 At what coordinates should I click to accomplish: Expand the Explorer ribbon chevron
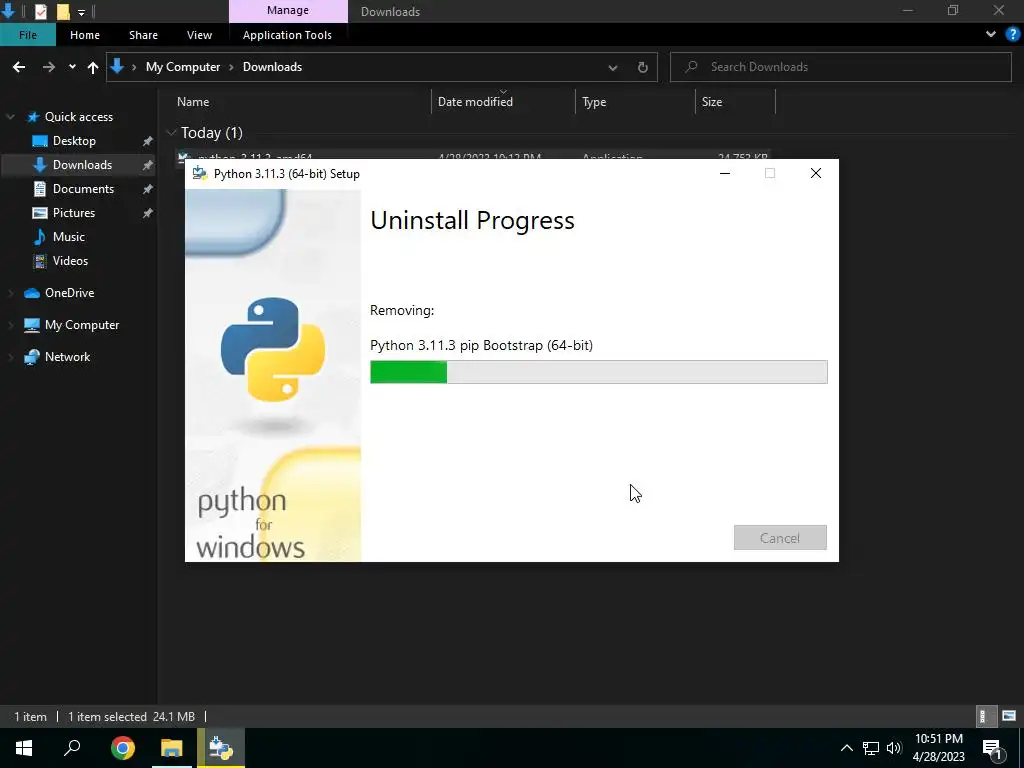tap(991, 34)
